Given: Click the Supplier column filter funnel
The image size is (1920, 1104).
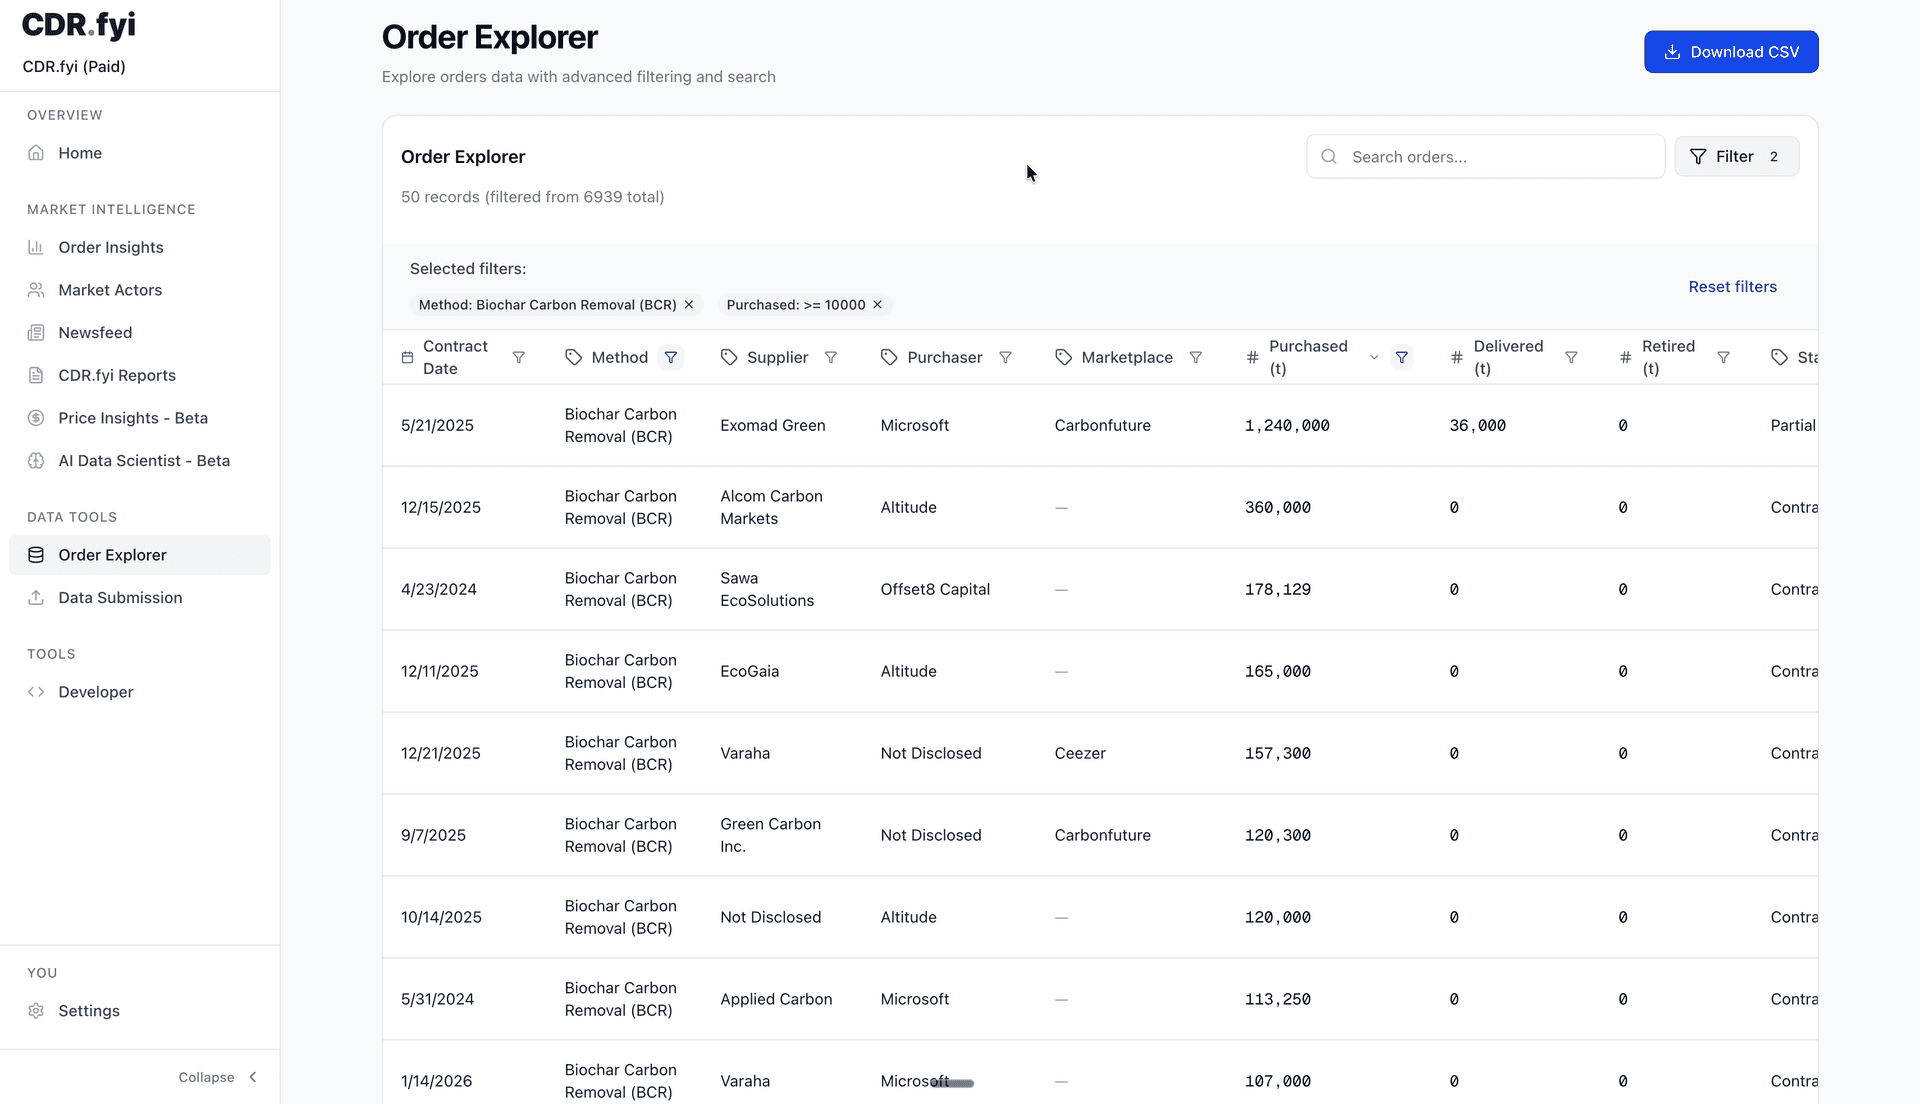Looking at the screenshot, I should (x=830, y=357).
